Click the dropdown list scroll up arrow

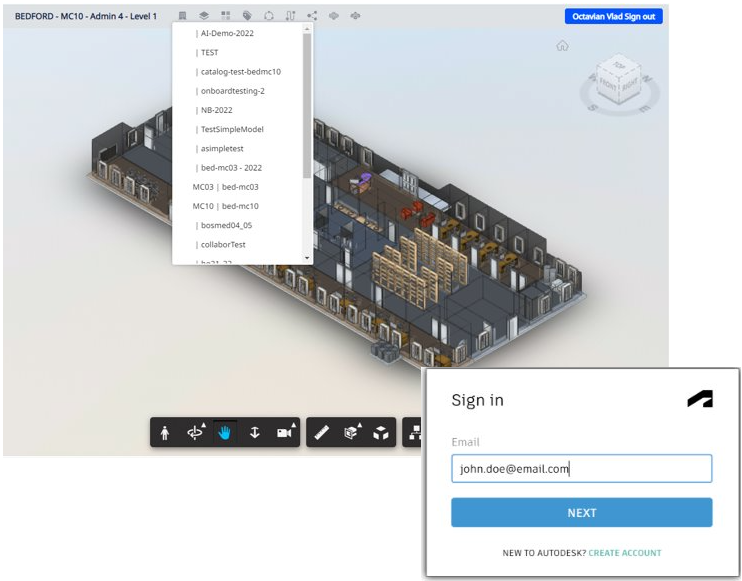(307, 28)
